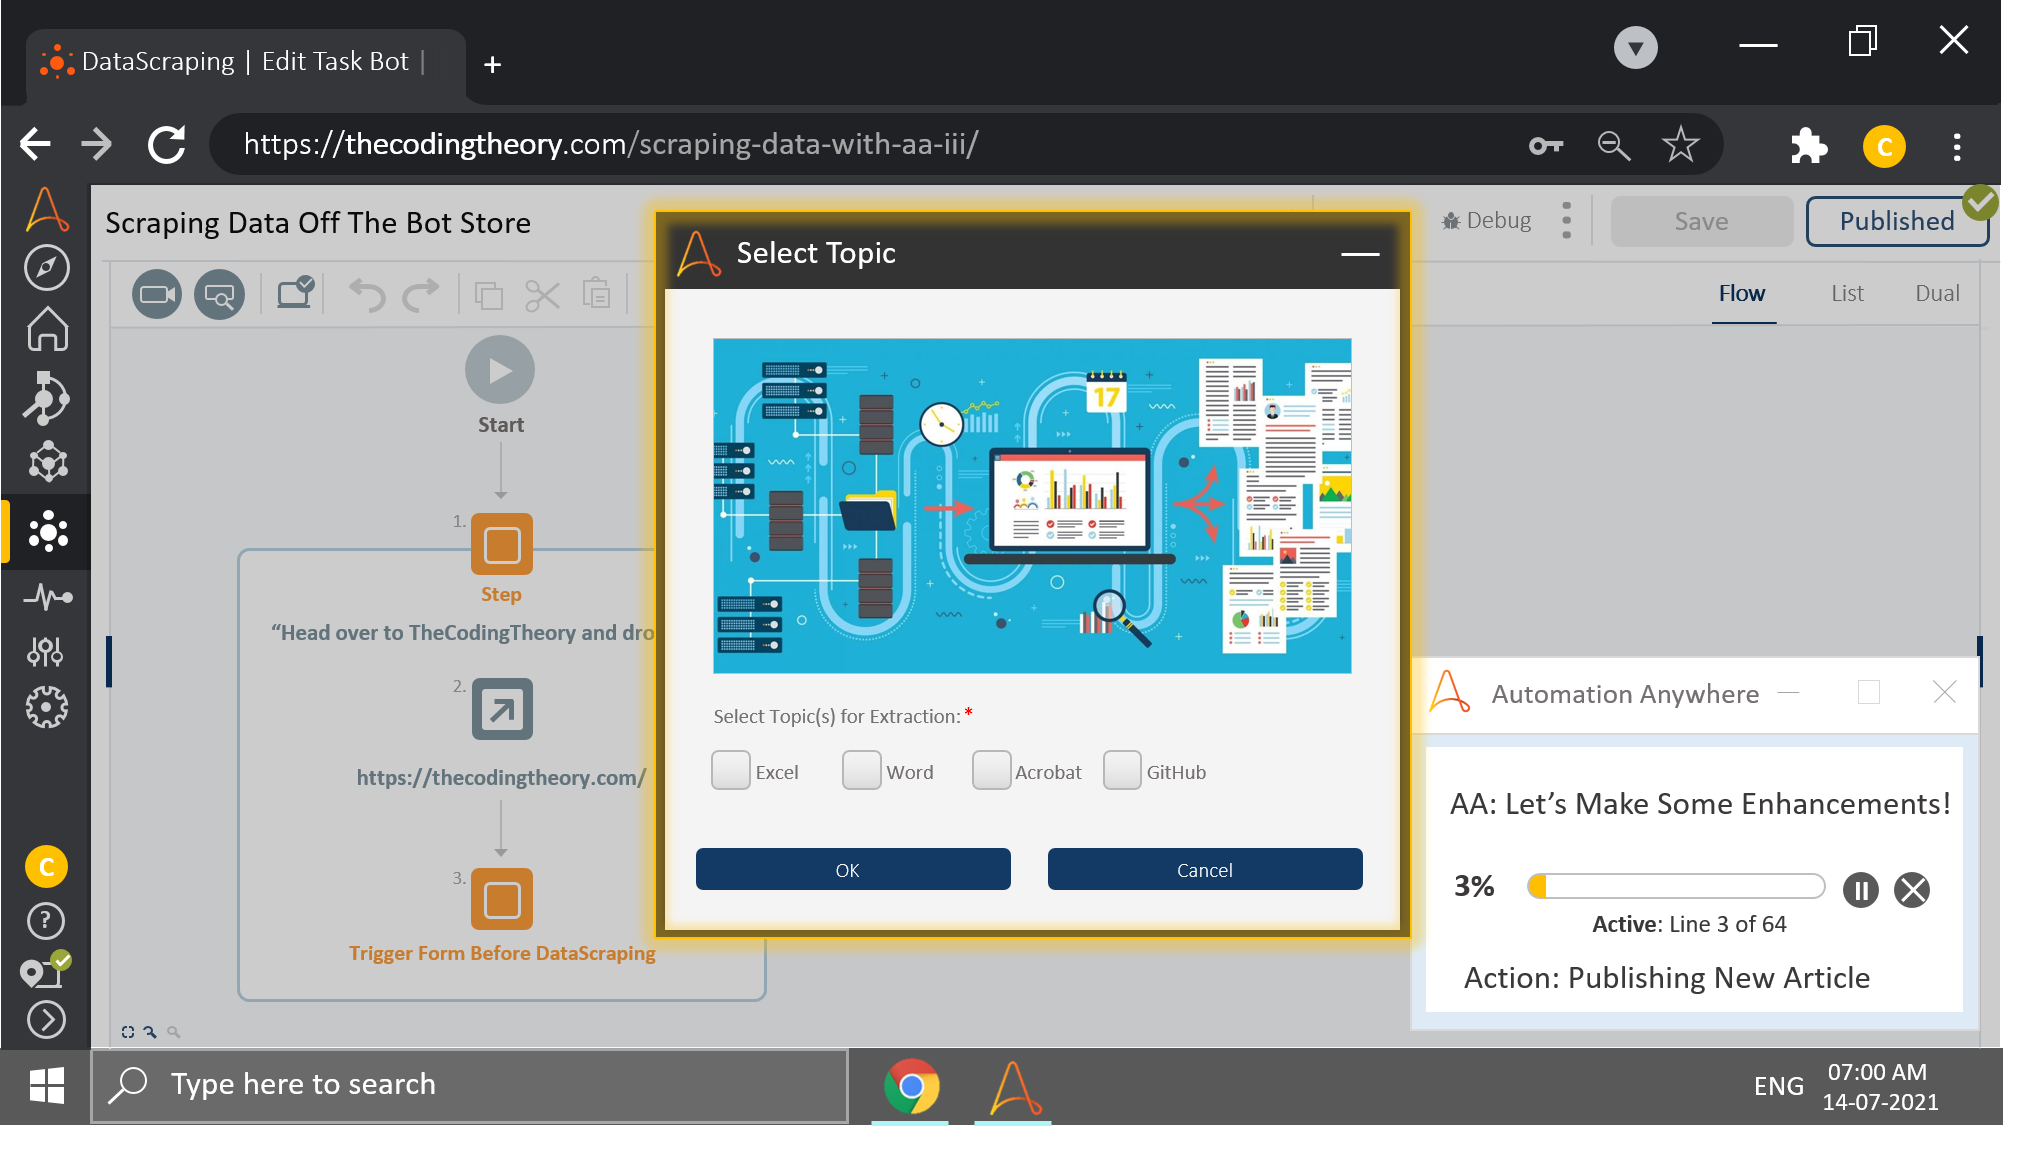Click the Type here to search box
Viewport: 2018px width, 1157px height.
[x=470, y=1086]
